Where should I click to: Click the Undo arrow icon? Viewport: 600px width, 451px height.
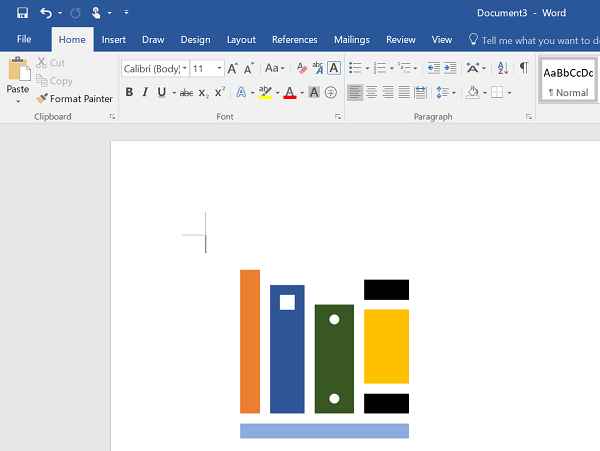click(46, 13)
